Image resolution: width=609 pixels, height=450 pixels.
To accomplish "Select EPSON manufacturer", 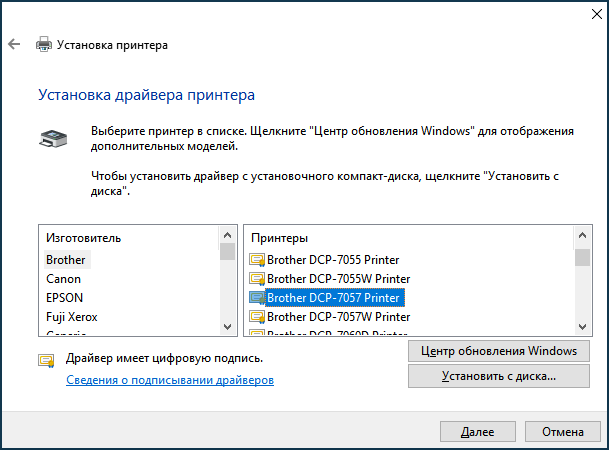I will [64, 298].
